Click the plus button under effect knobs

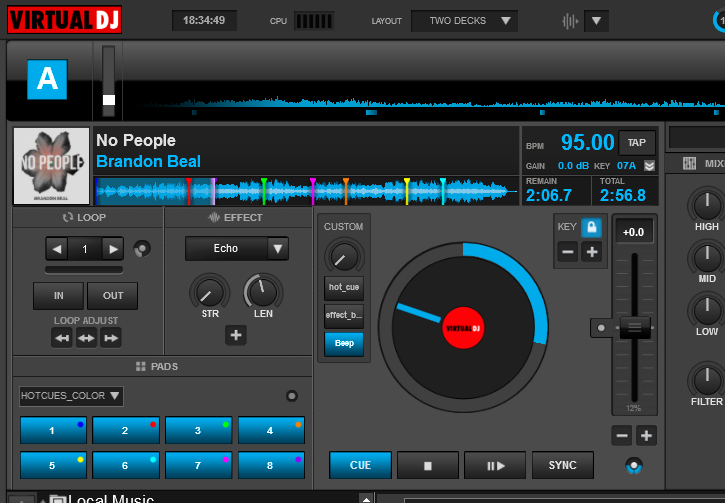(236, 335)
